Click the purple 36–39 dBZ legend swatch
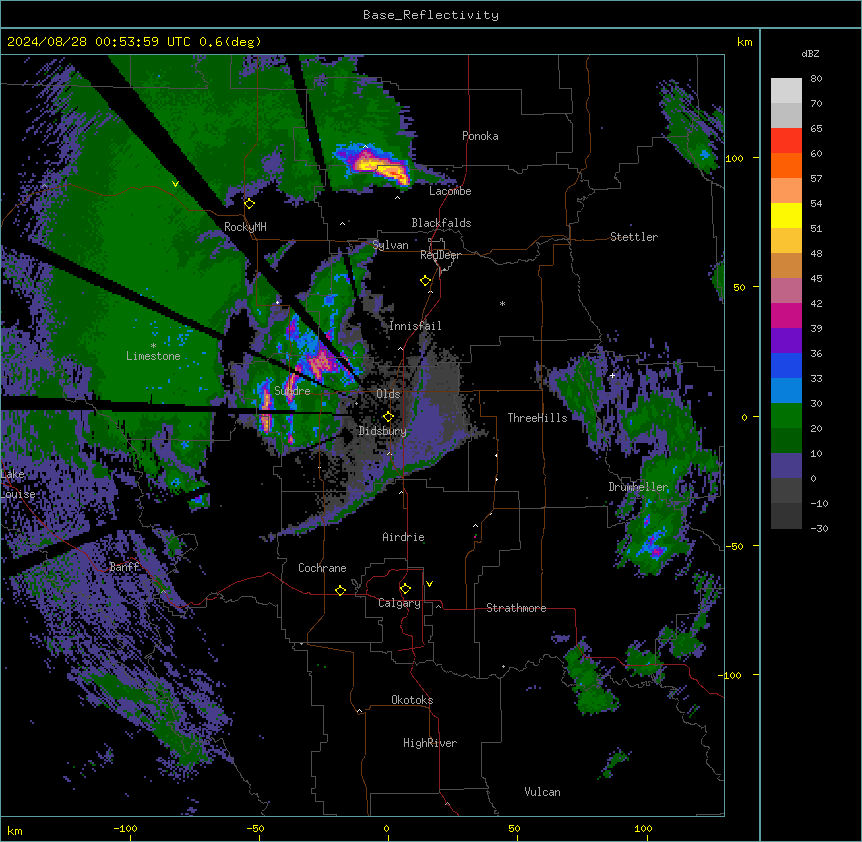This screenshot has width=862, height=842. (786, 340)
